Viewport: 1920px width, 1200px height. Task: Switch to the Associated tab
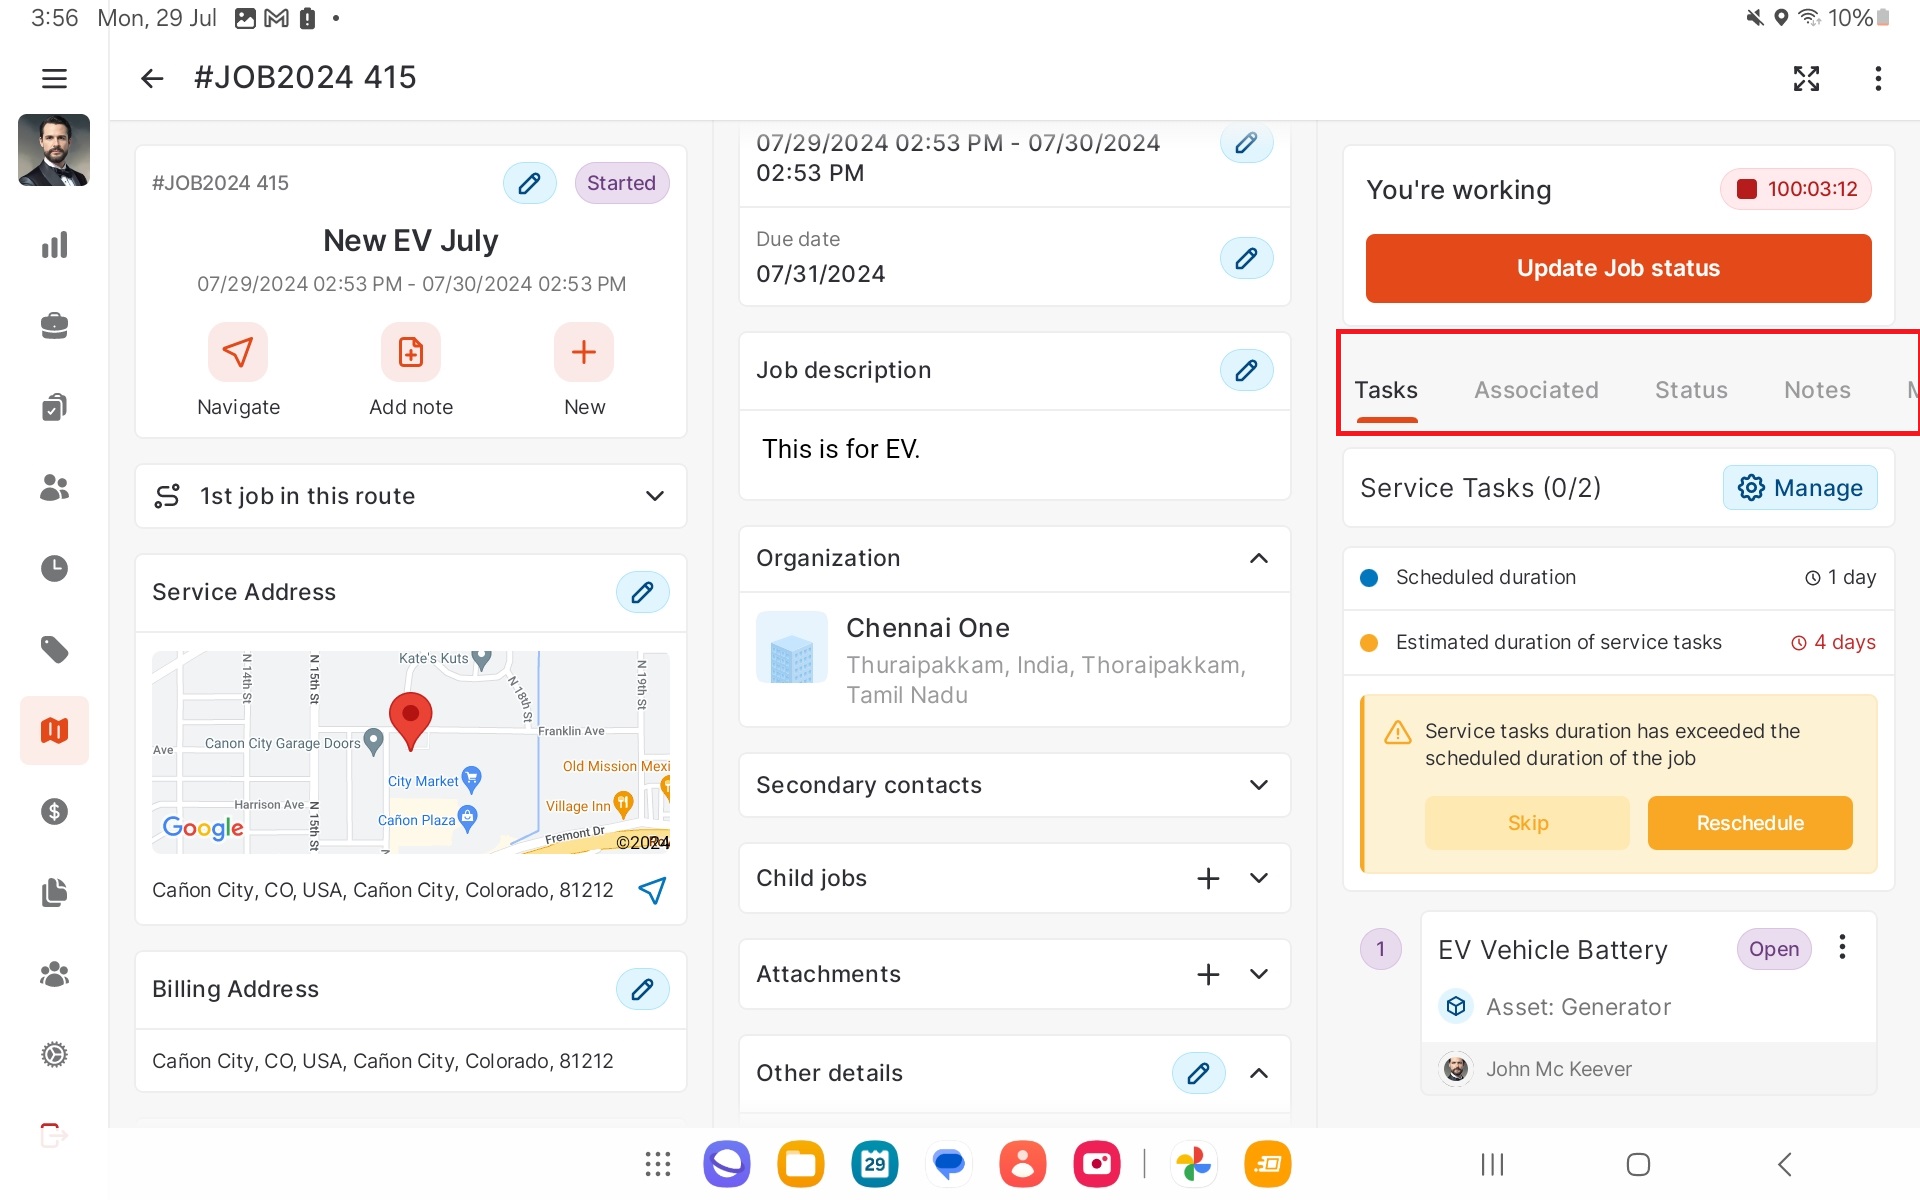click(1536, 390)
